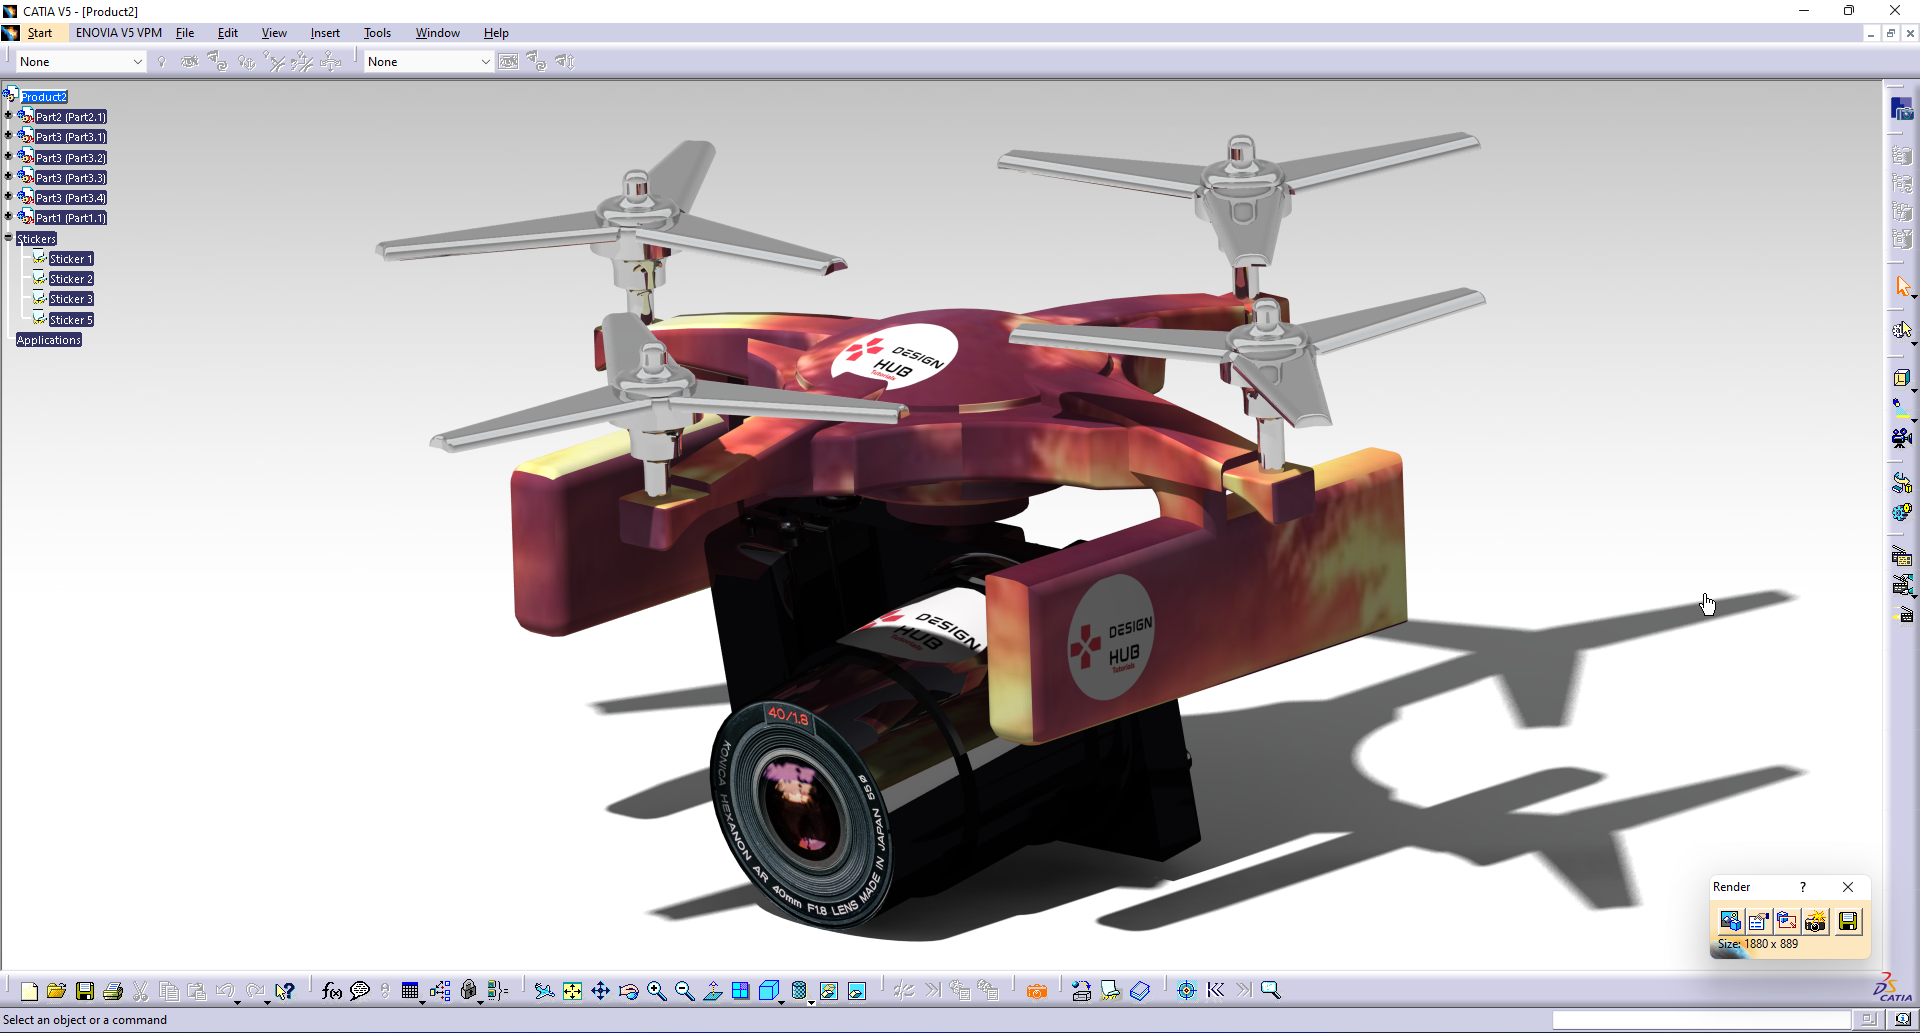Save with the bottom toolbar floppy icon

coord(85,991)
